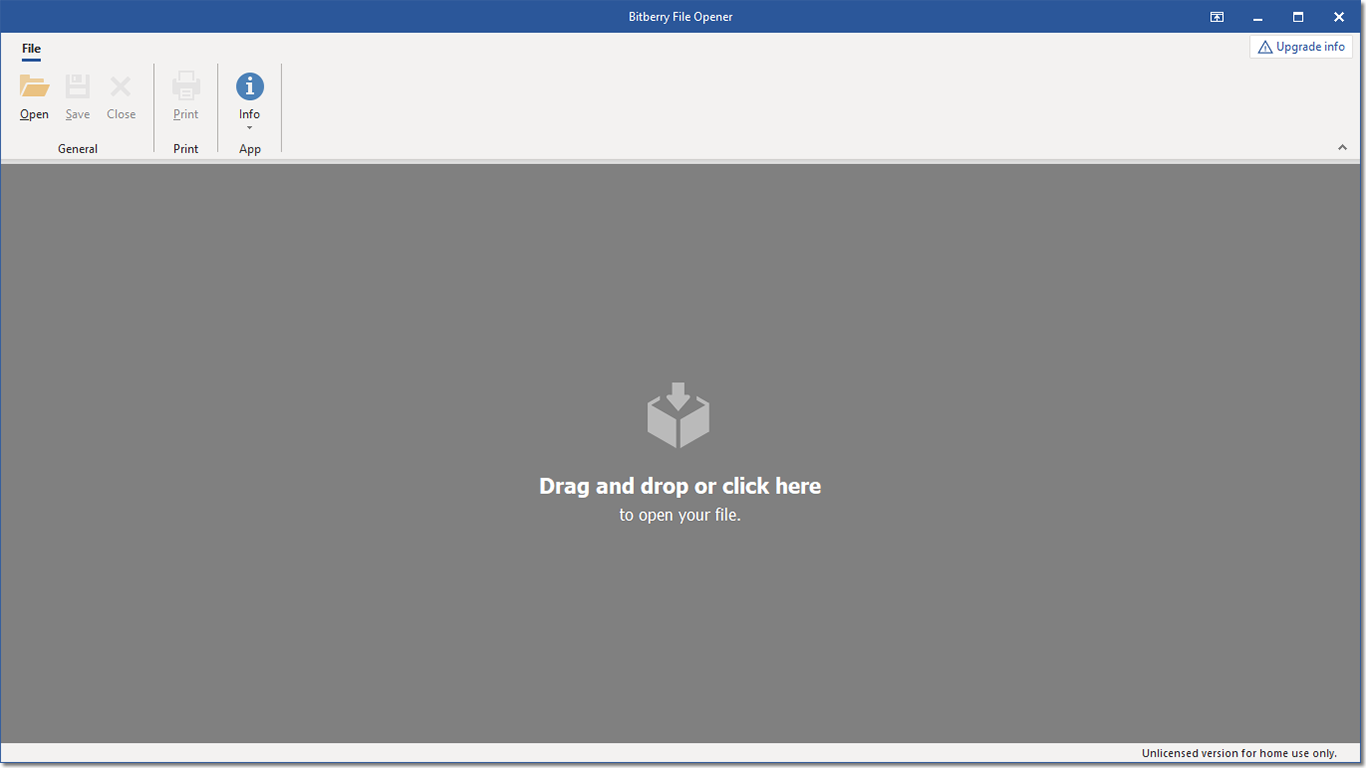
Task: Open a file with the folder icon
Action: [x=34, y=87]
